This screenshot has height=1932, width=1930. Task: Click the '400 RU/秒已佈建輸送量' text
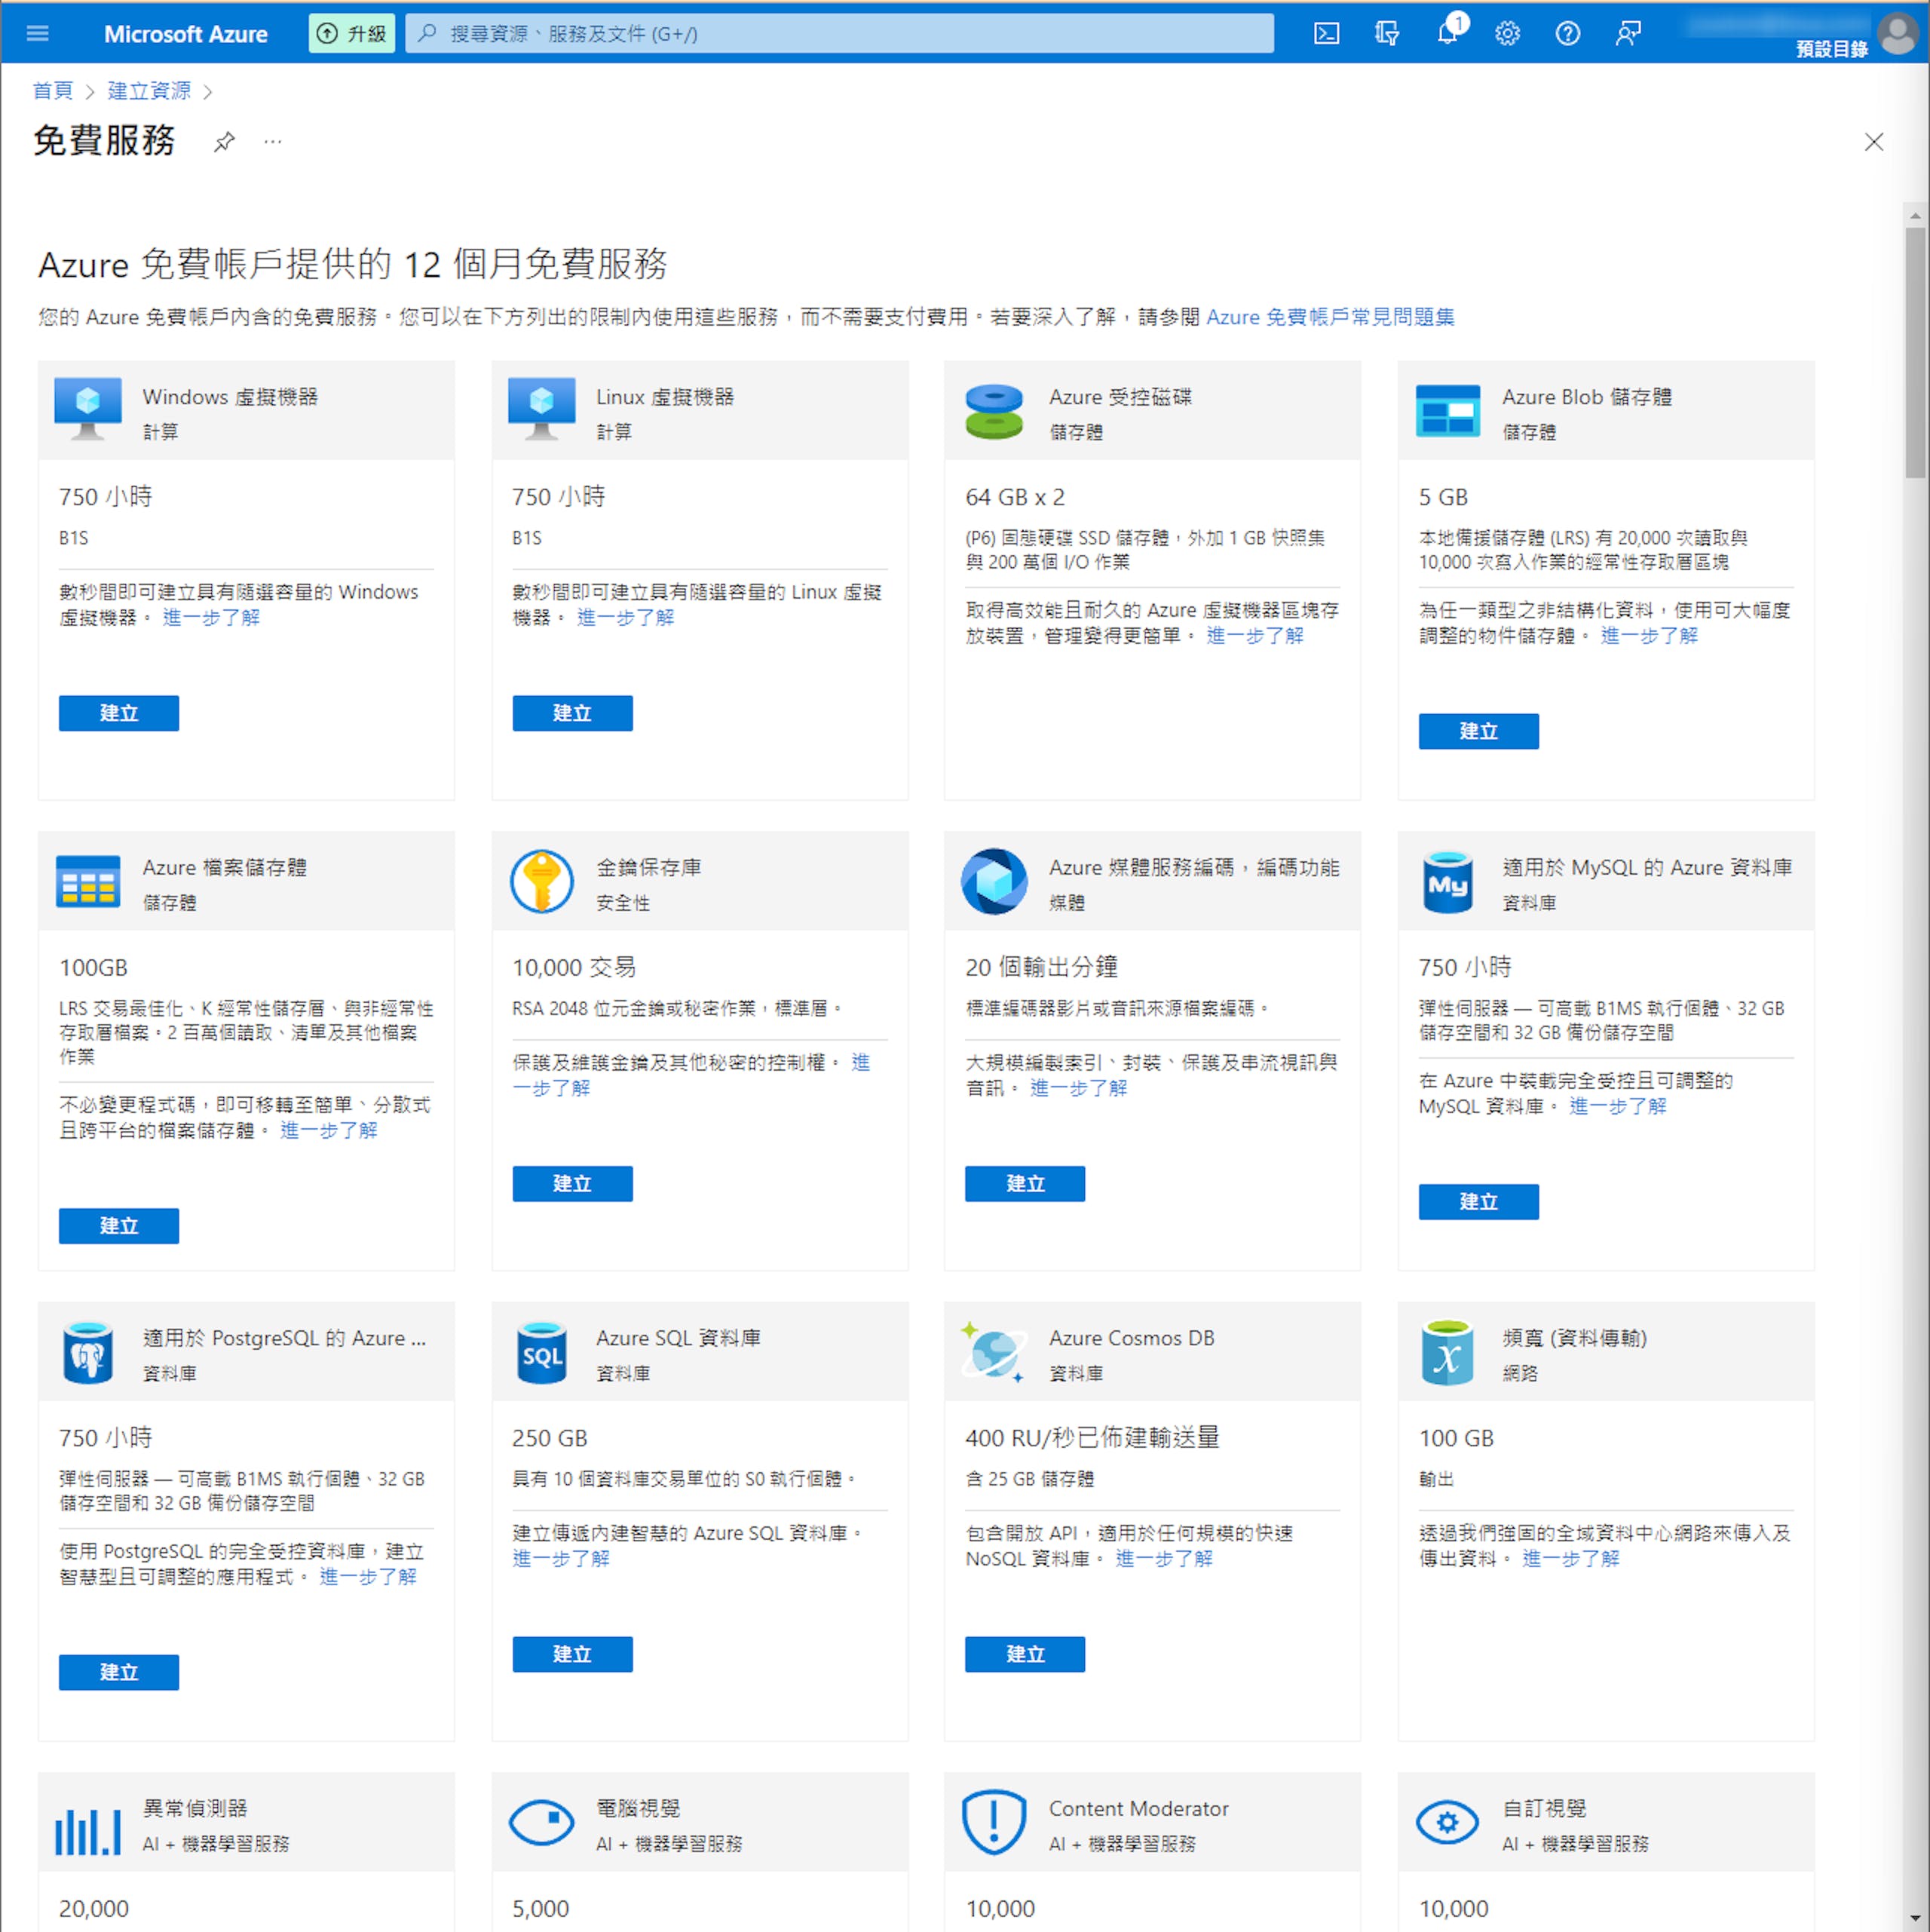point(1092,1438)
